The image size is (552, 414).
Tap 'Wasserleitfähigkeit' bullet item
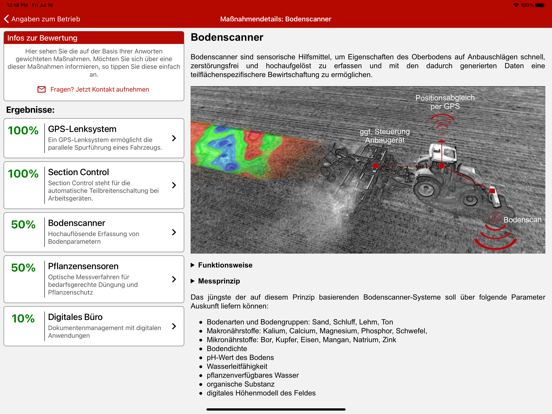[237, 366]
